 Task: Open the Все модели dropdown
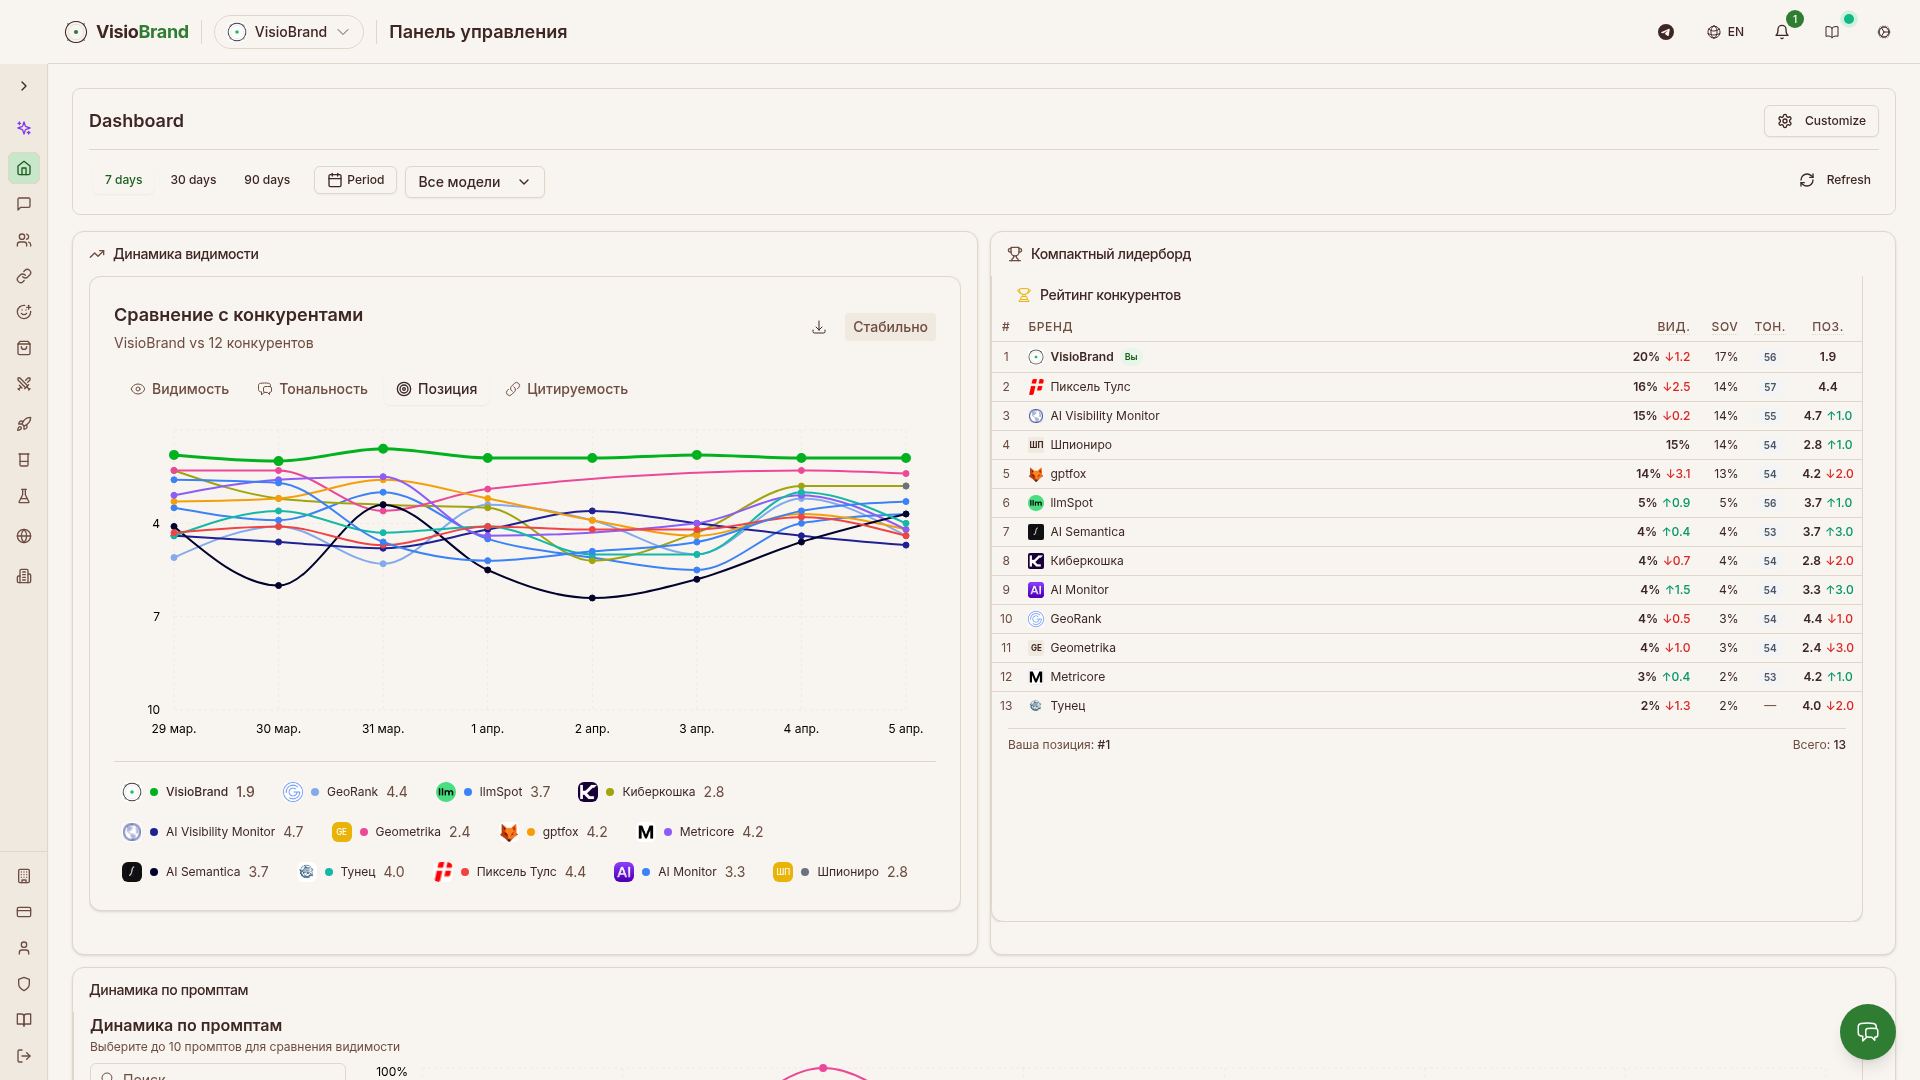coord(474,182)
